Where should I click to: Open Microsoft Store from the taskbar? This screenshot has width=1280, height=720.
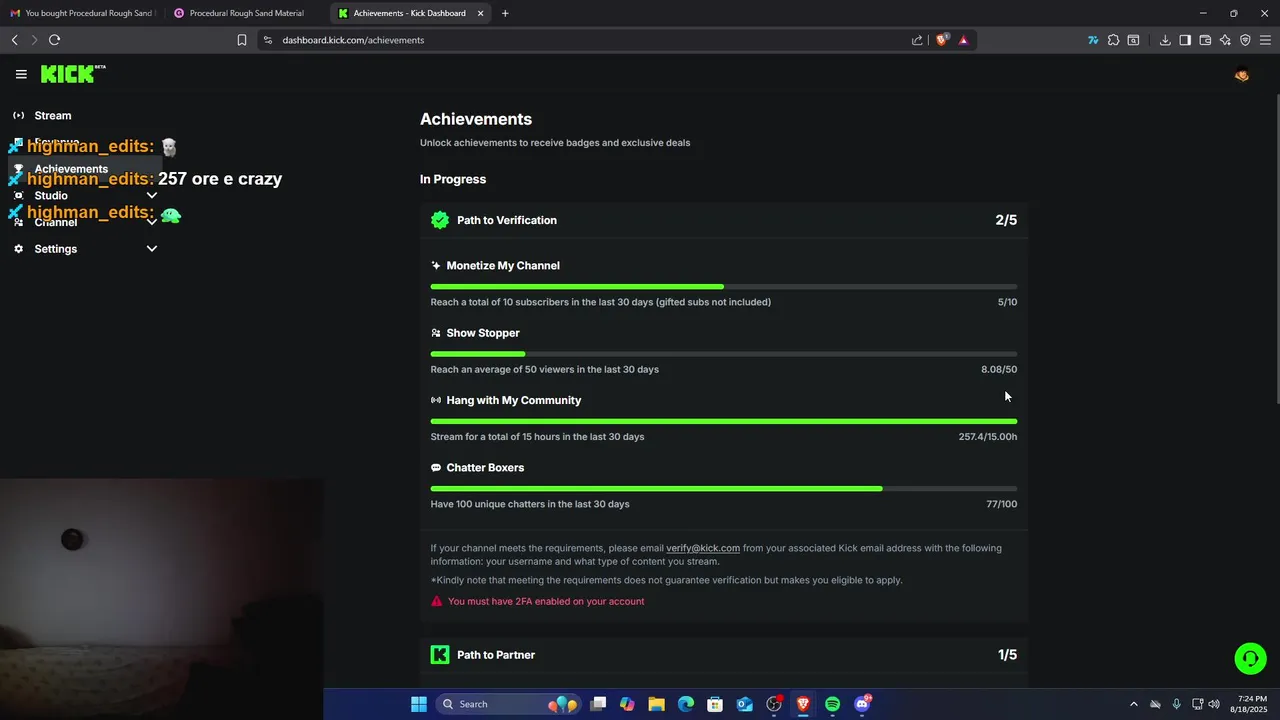click(x=715, y=704)
